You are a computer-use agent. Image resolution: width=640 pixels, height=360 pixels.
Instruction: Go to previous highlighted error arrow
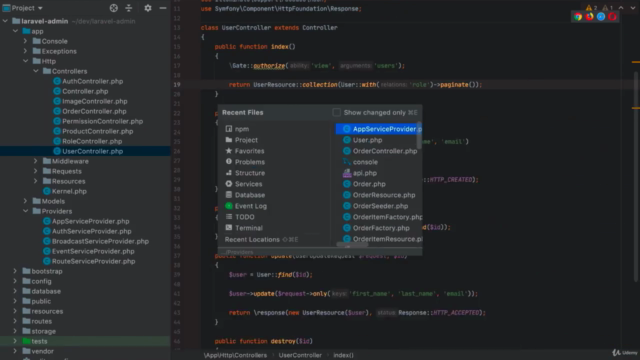pos(621,8)
